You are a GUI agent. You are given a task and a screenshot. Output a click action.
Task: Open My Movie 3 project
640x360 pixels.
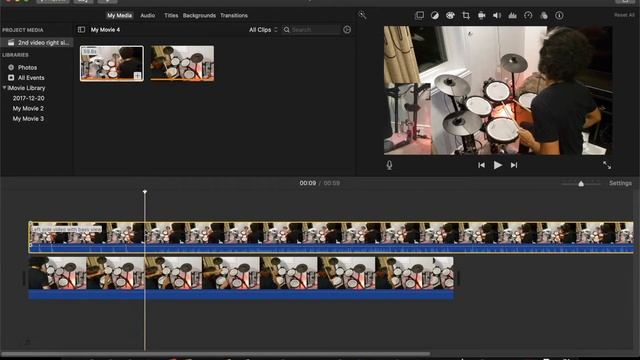pyautogui.click(x=28, y=118)
